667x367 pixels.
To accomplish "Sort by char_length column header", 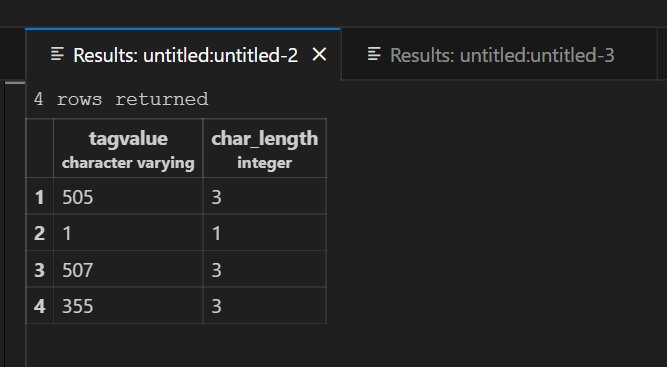I will click(265, 148).
